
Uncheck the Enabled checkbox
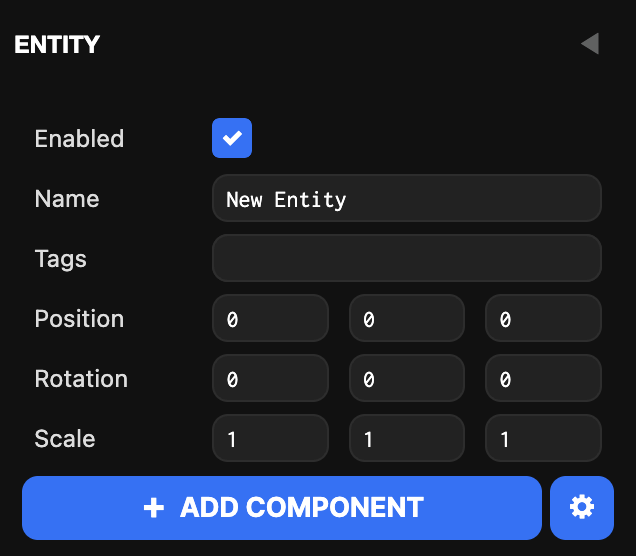point(232,138)
